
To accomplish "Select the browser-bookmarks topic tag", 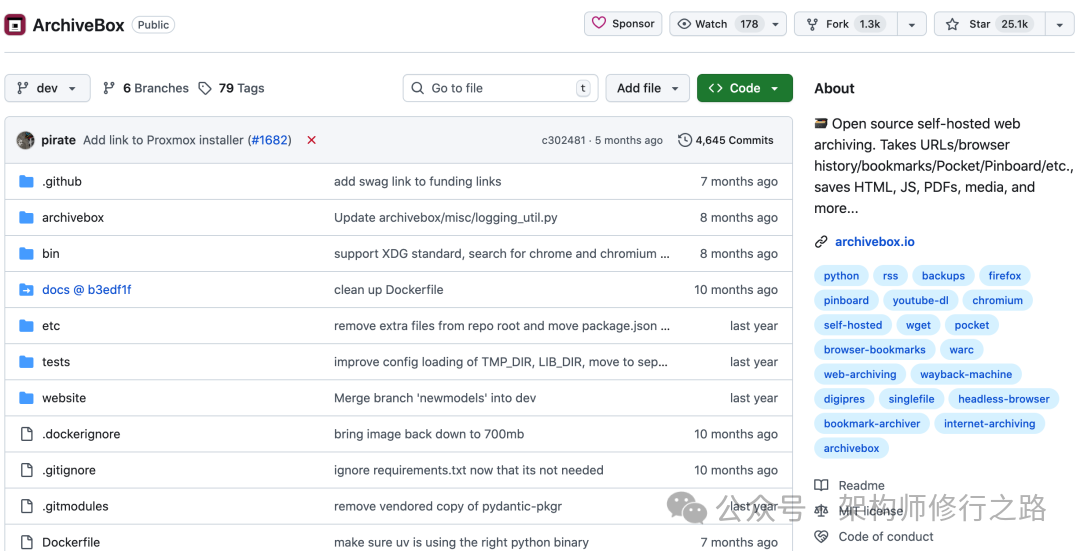I will [x=875, y=350].
